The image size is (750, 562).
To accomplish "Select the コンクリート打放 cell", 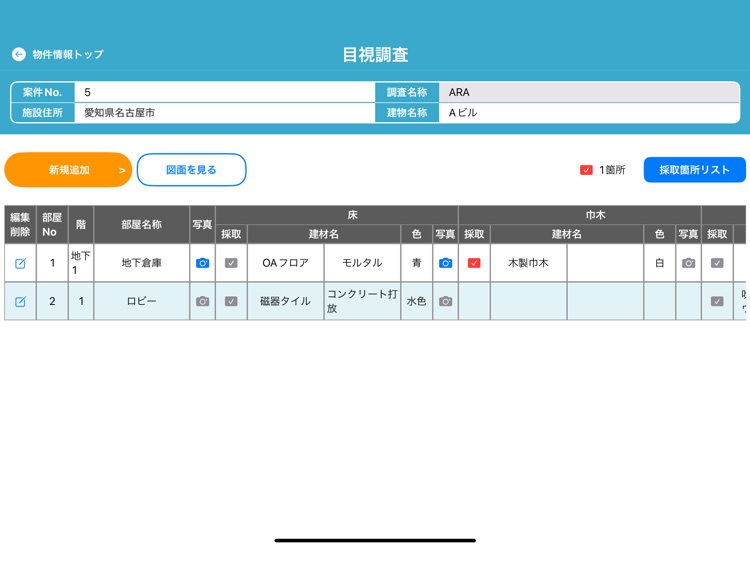I will click(x=362, y=301).
